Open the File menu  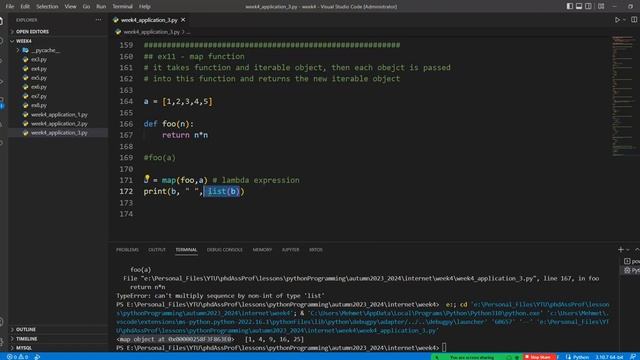coord(10,7)
